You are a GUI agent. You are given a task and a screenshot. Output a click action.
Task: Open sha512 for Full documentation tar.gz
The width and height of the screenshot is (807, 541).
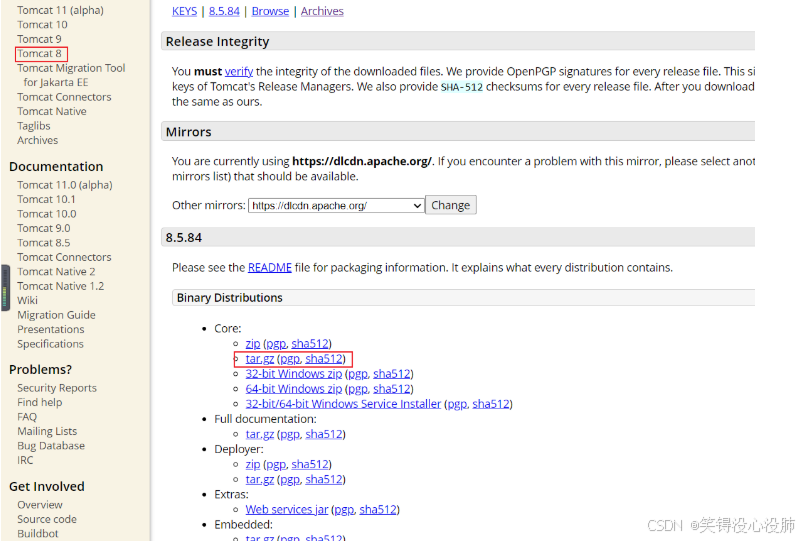point(324,434)
